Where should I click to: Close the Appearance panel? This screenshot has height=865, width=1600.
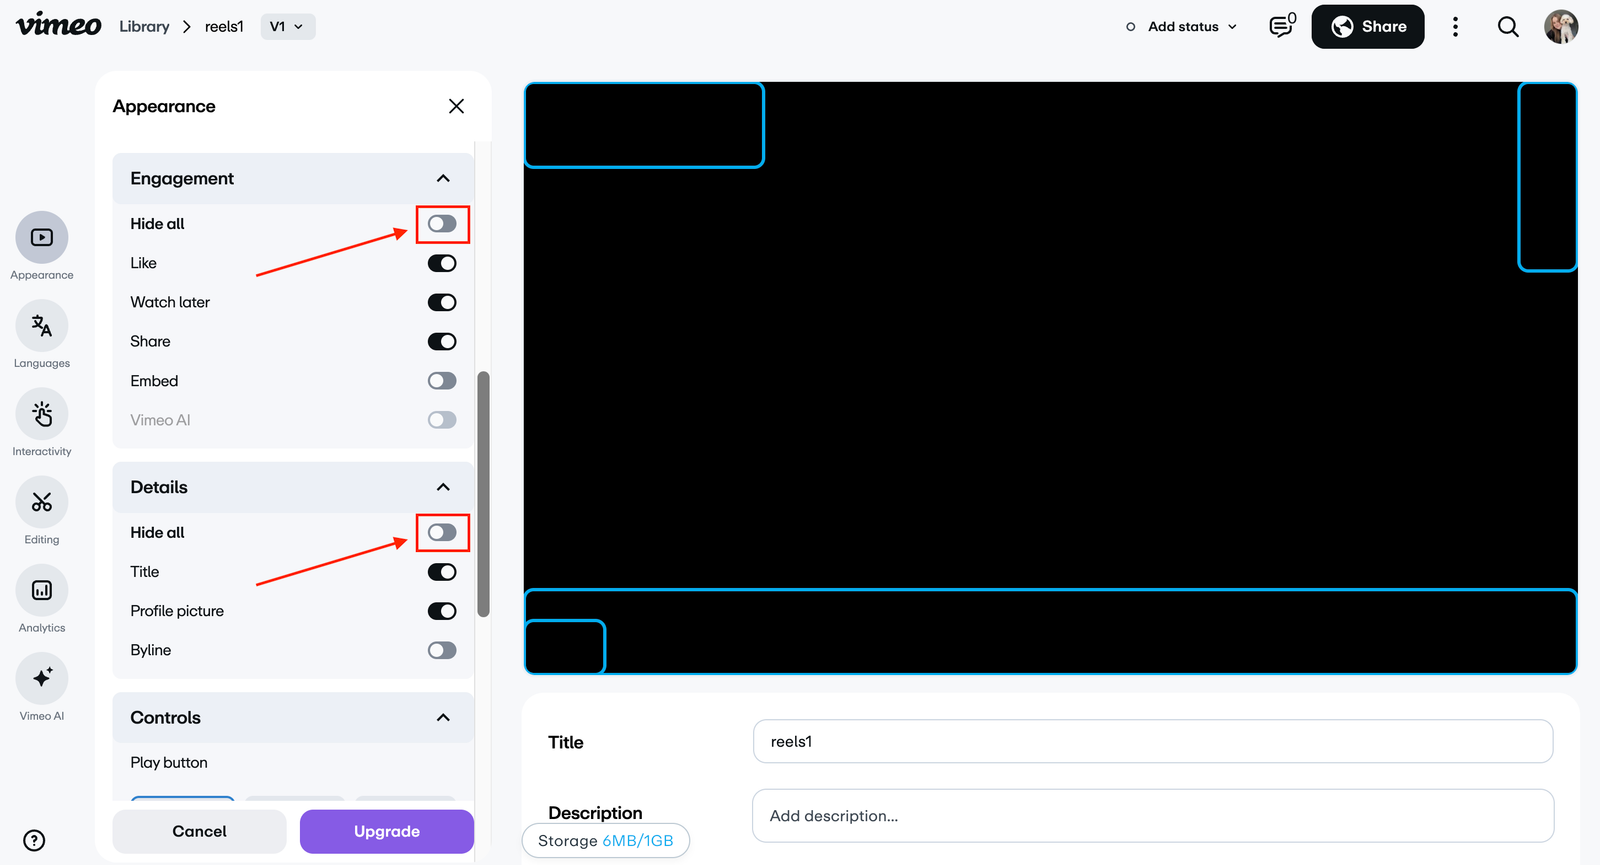456,106
